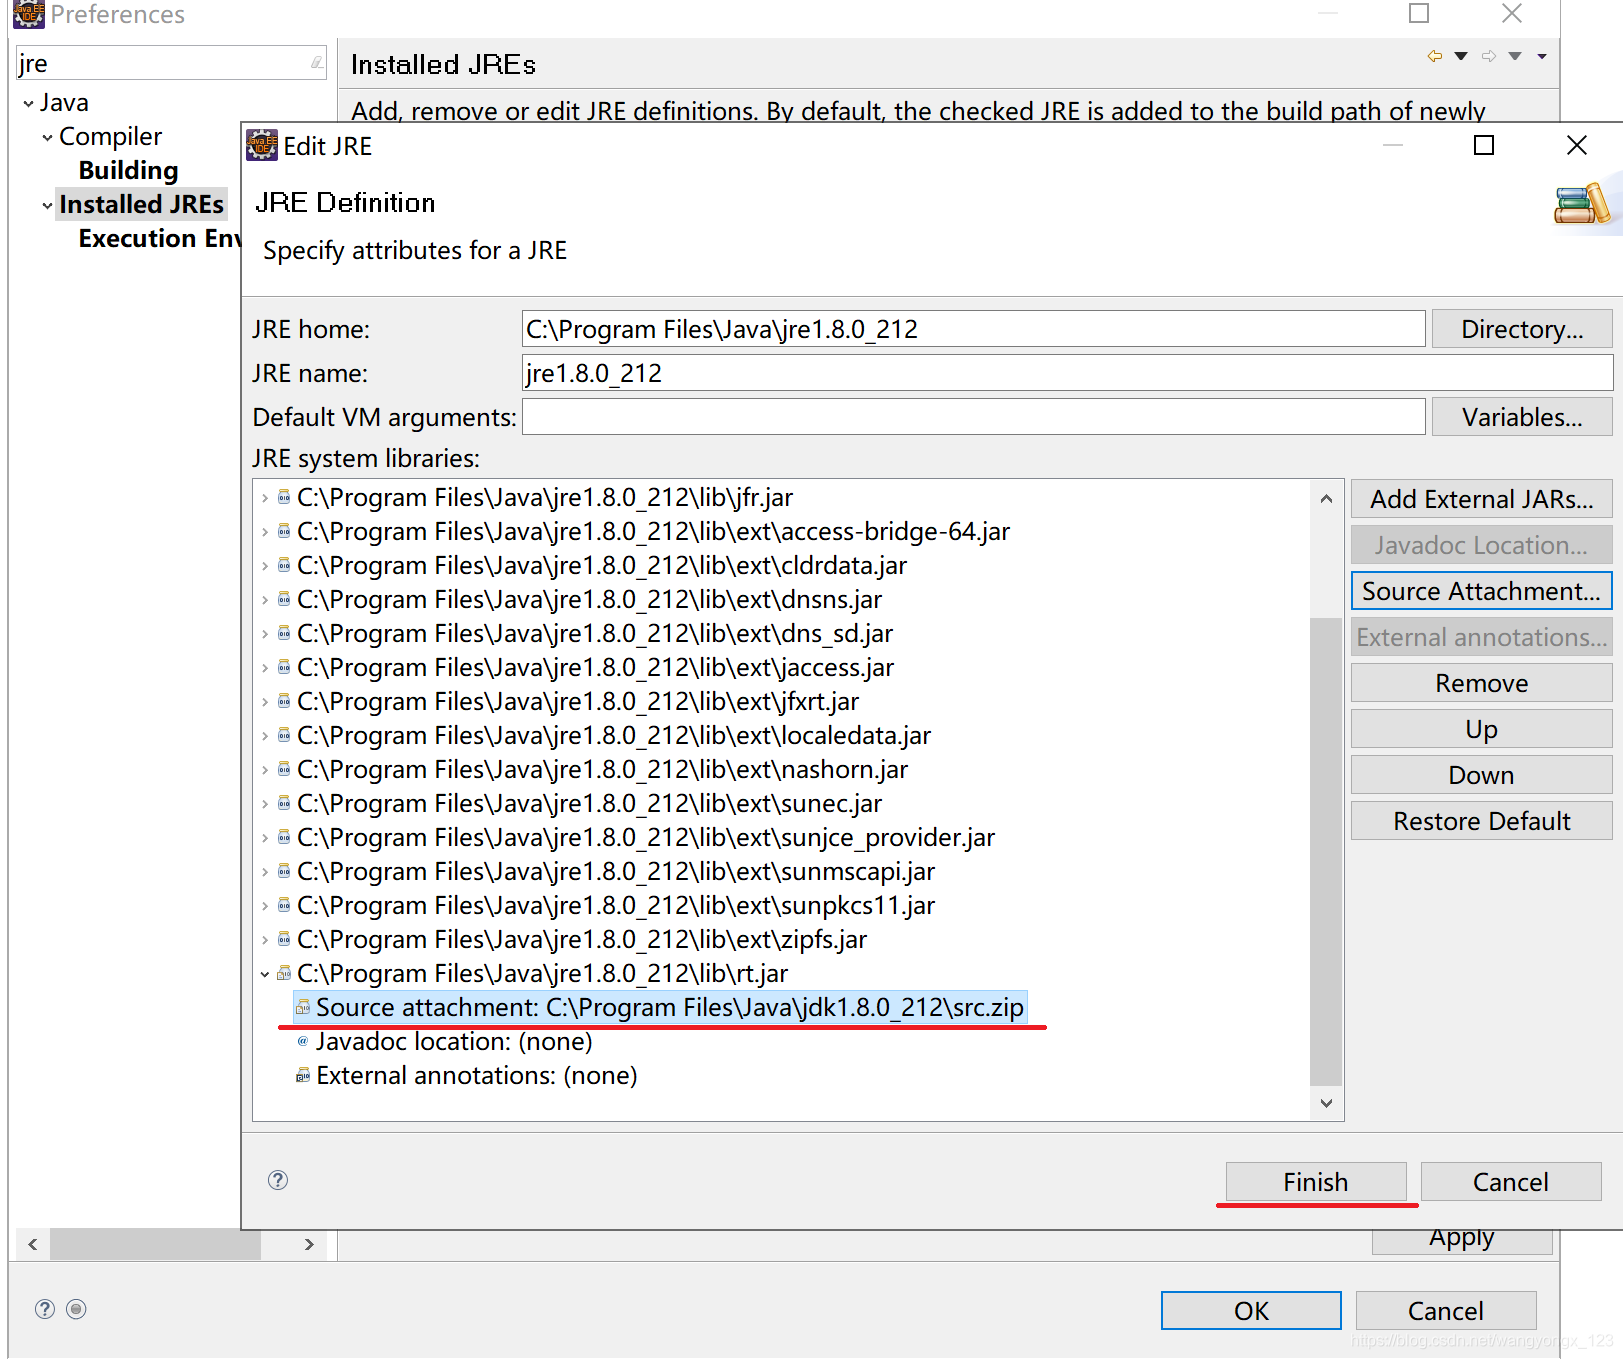Select the jfxrt.jar library row

click(578, 701)
